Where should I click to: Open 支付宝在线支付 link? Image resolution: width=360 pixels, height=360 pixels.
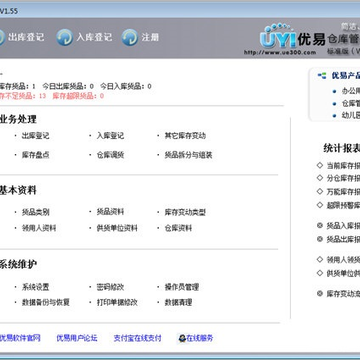[x=137, y=338]
